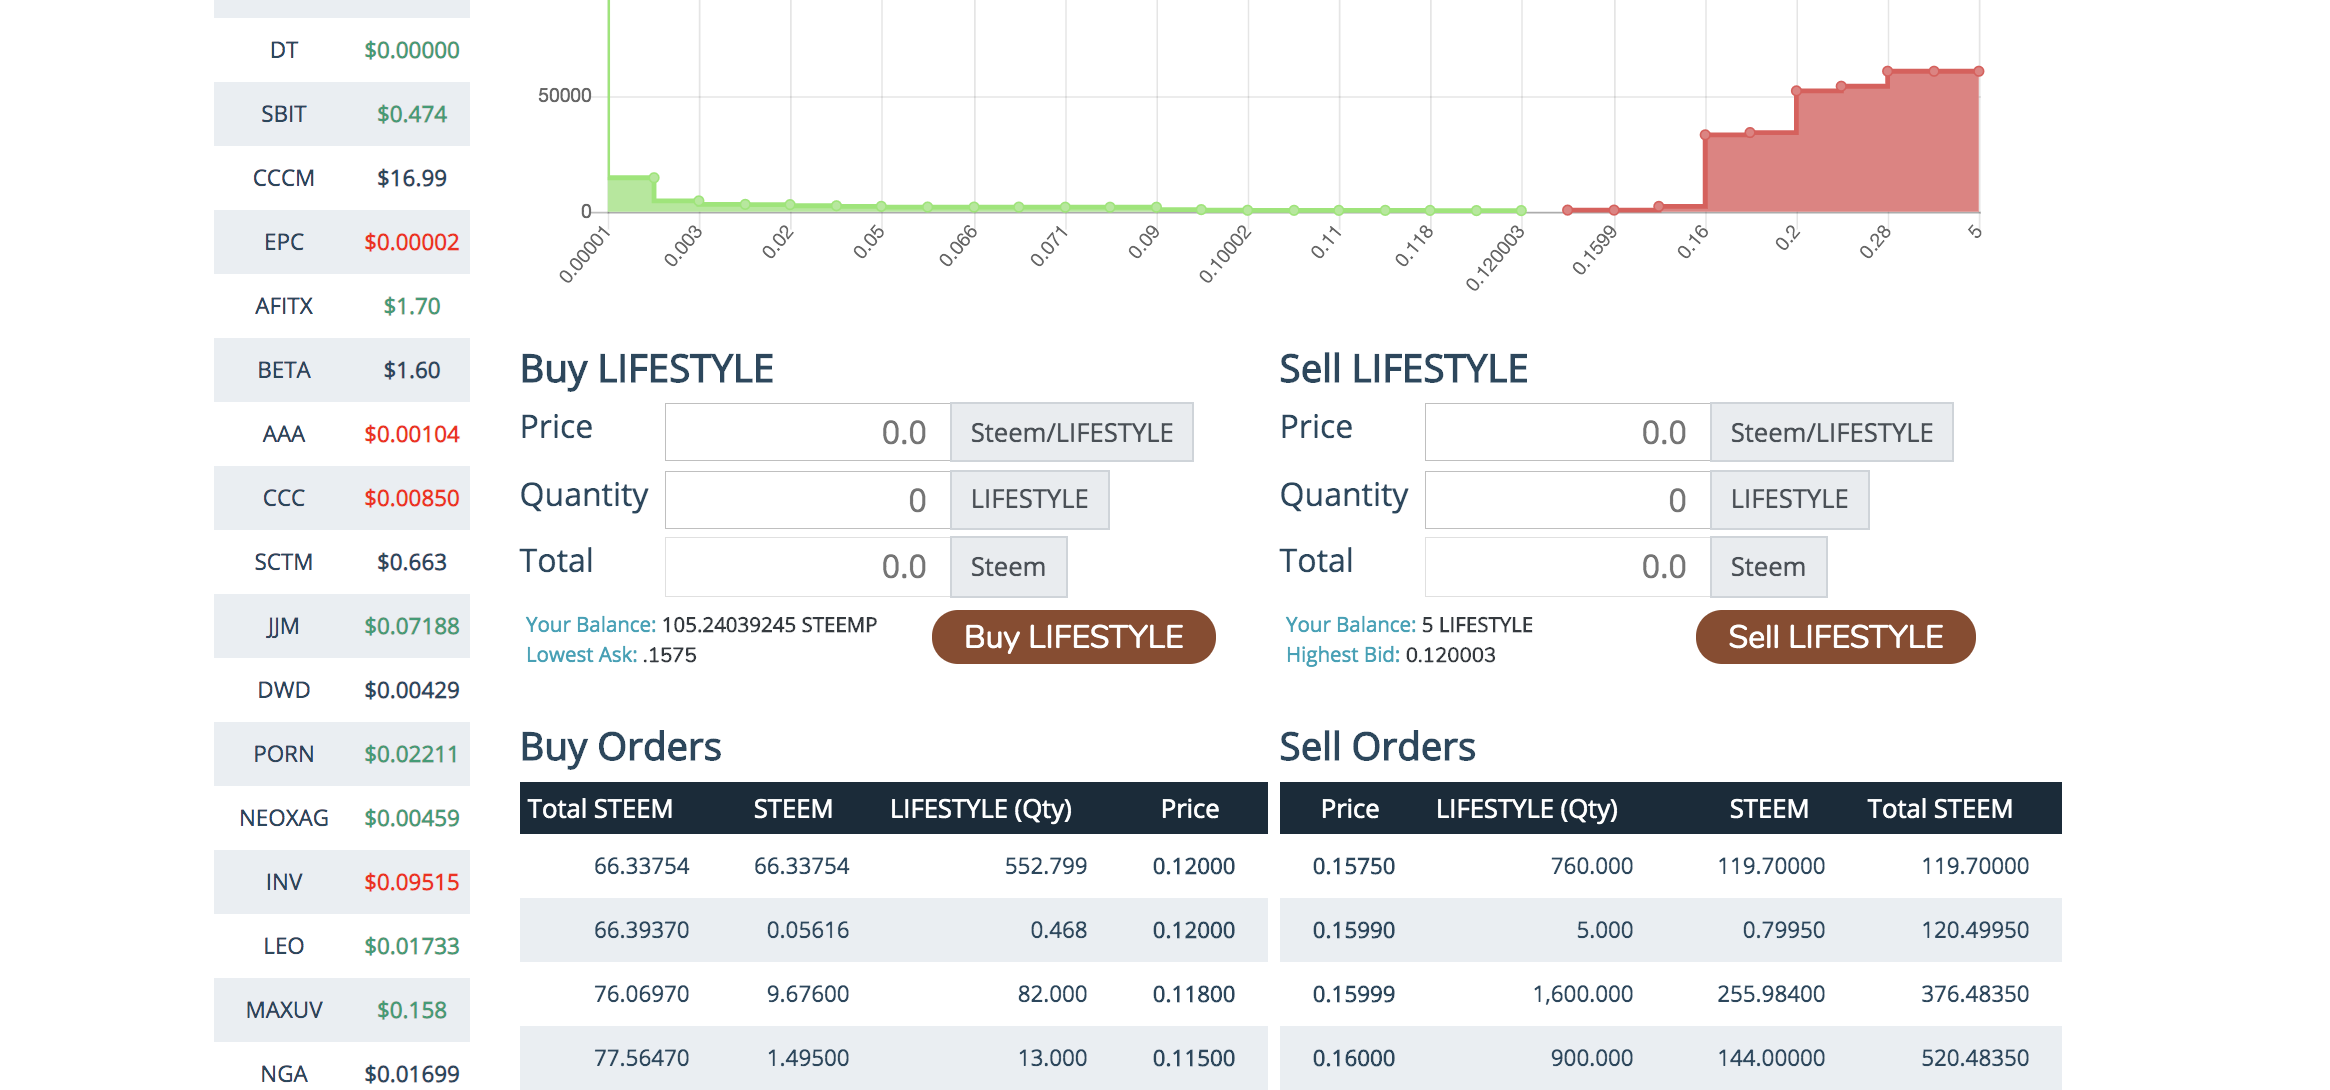Click Price header in Buy Orders table

click(x=1190, y=809)
